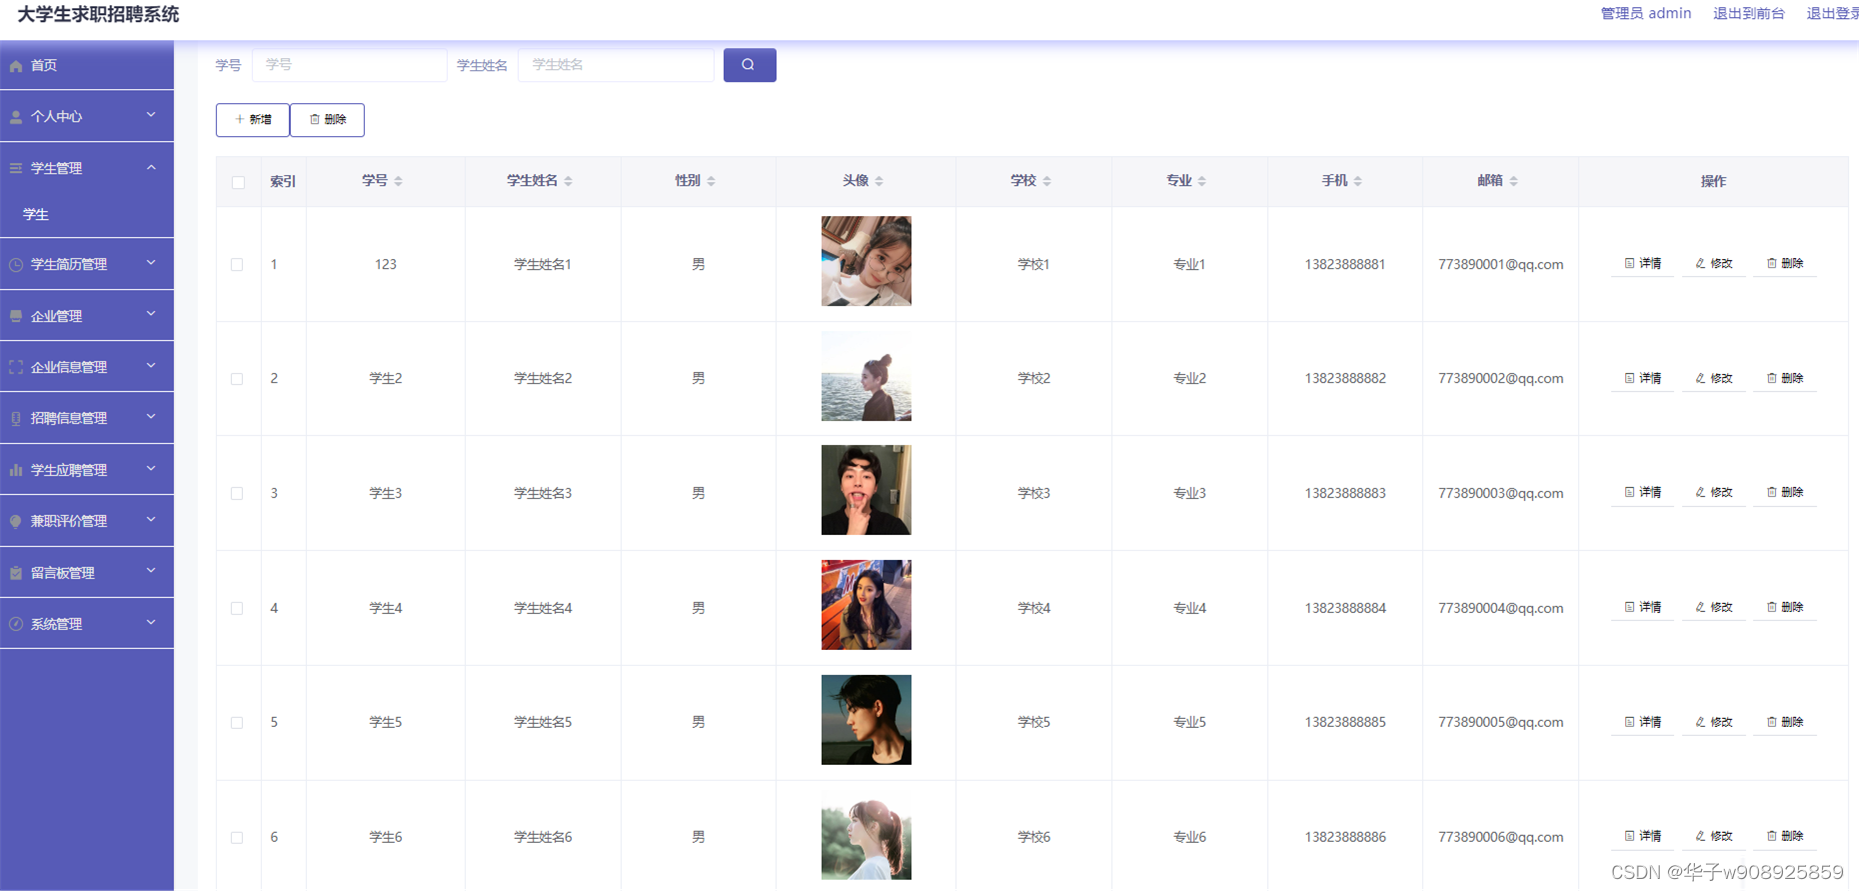This screenshot has width=1859, height=891.
Task: Sort by 邮箱 column arrows
Action: coord(1514,181)
